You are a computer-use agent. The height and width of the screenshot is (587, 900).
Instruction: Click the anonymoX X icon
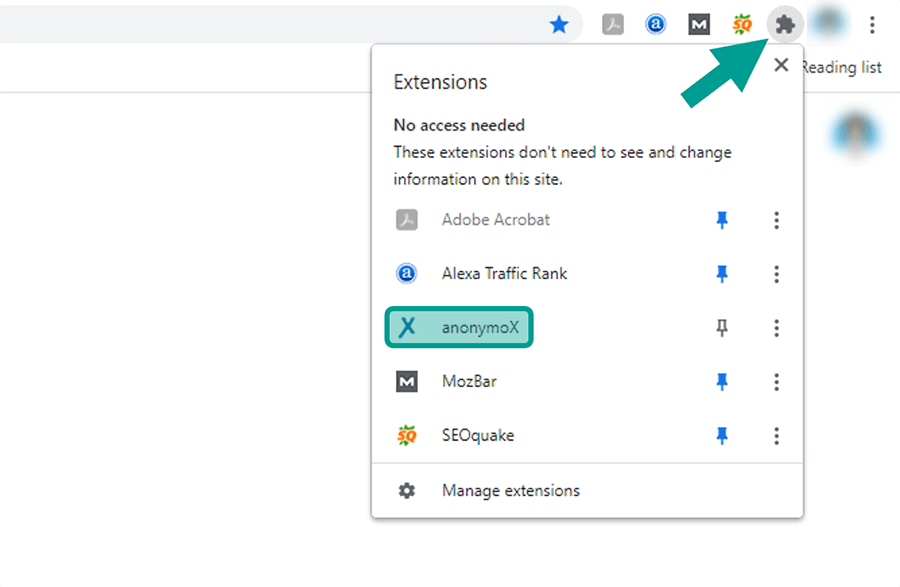406,327
